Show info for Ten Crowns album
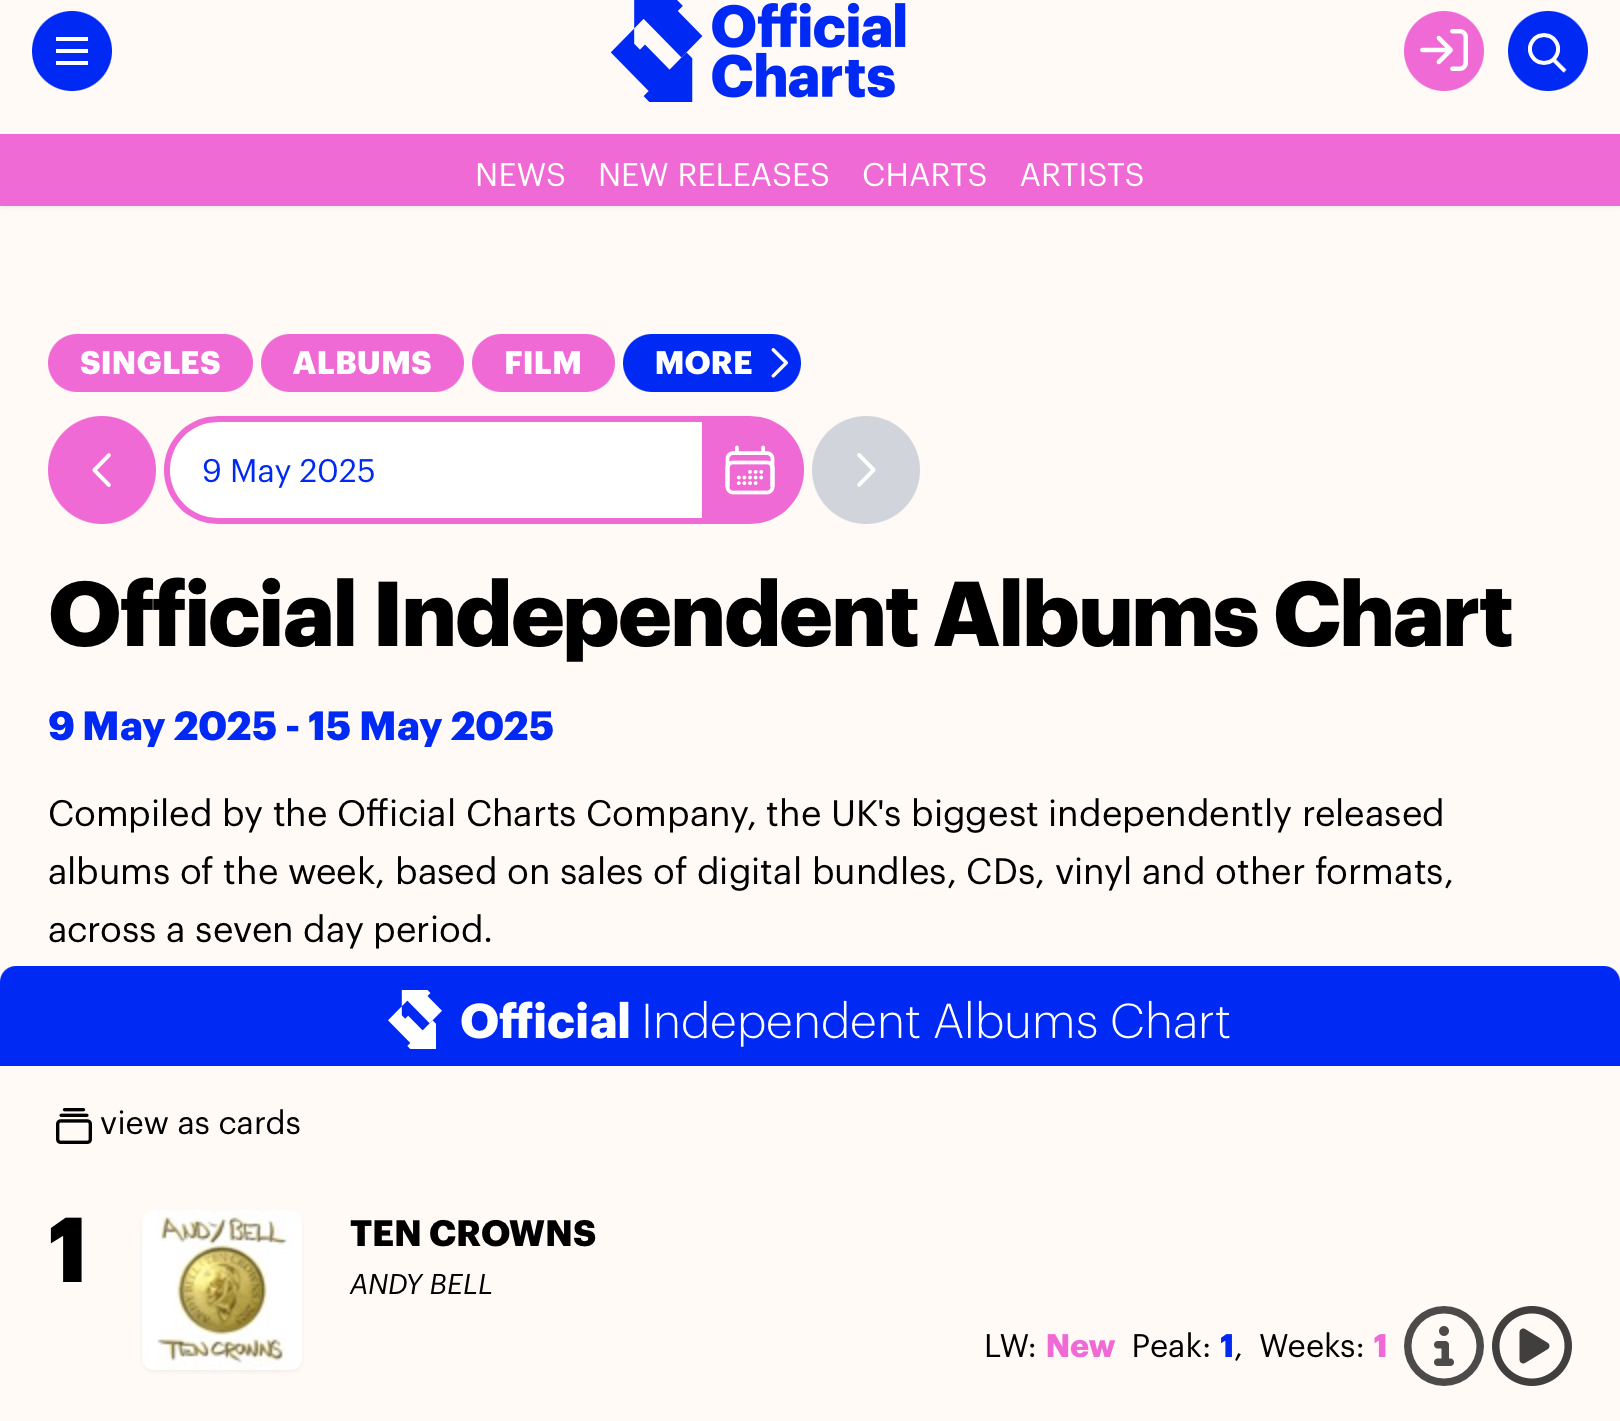1620x1421 pixels. click(1444, 1346)
